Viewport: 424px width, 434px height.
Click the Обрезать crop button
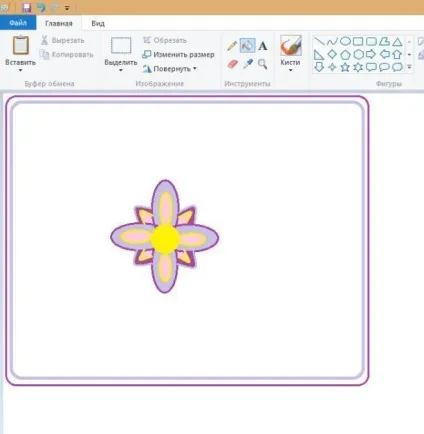tap(165, 40)
